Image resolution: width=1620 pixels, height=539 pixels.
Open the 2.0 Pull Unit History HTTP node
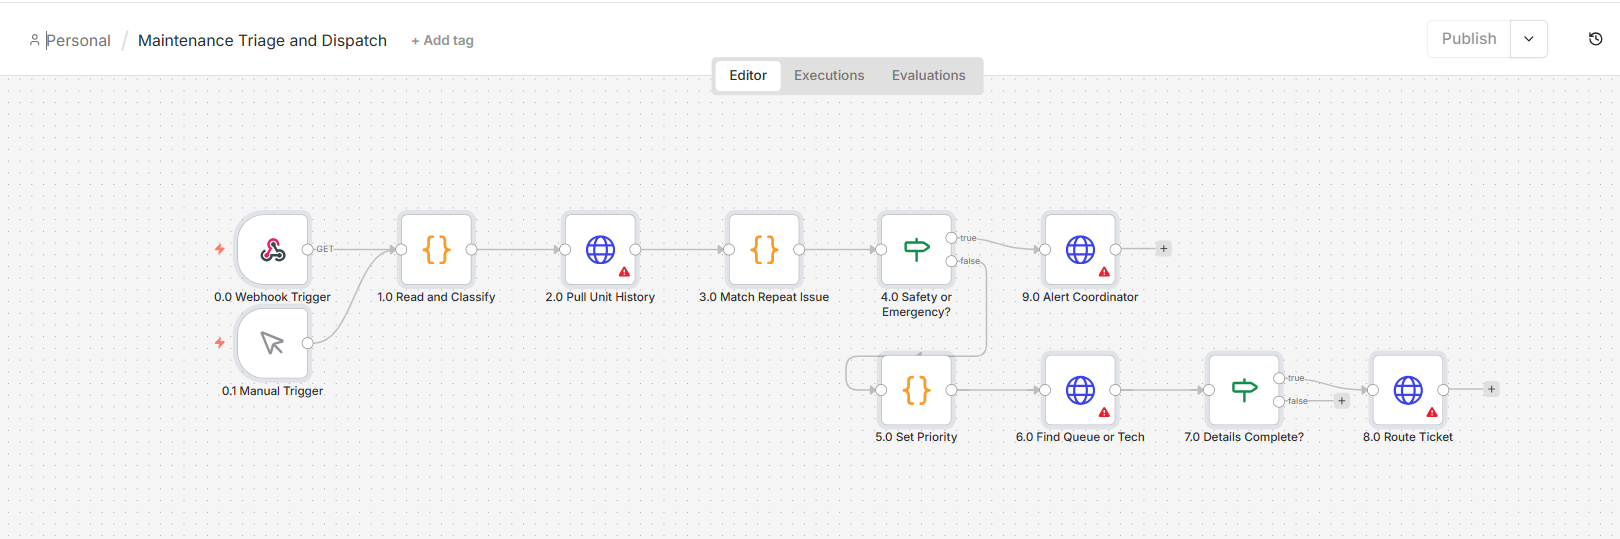pyautogui.click(x=600, y=250)
